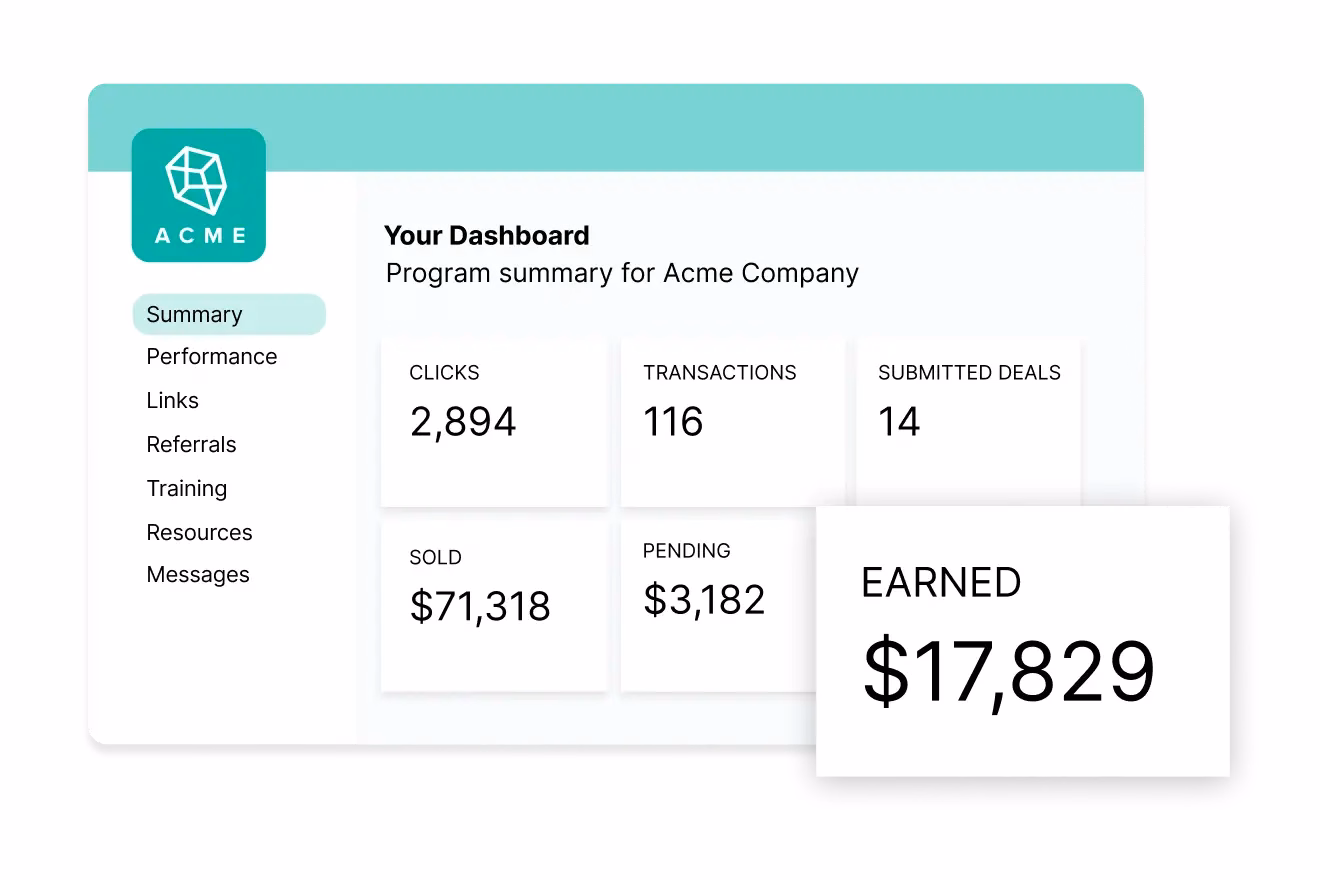The width and height of the screenshot is (1320, 880).
Task: Open the Resources page
Action: coord(199,532)
